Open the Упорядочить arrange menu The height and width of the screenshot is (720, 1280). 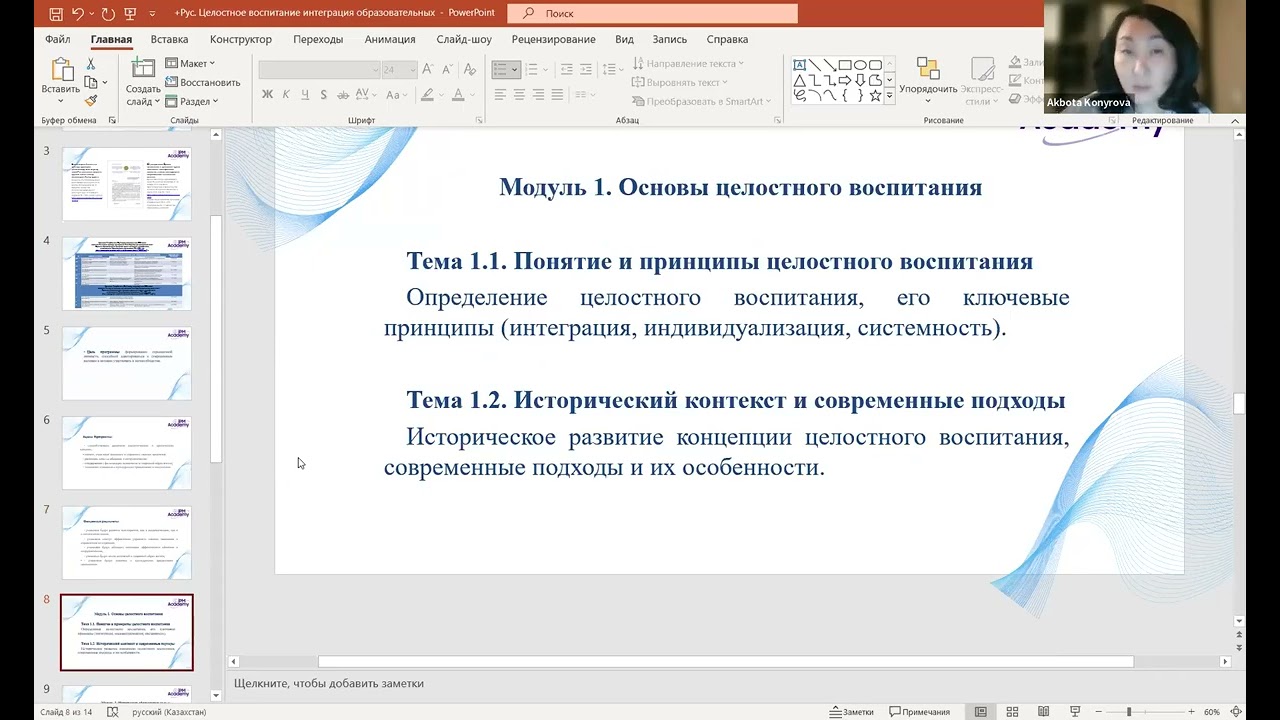928,80
